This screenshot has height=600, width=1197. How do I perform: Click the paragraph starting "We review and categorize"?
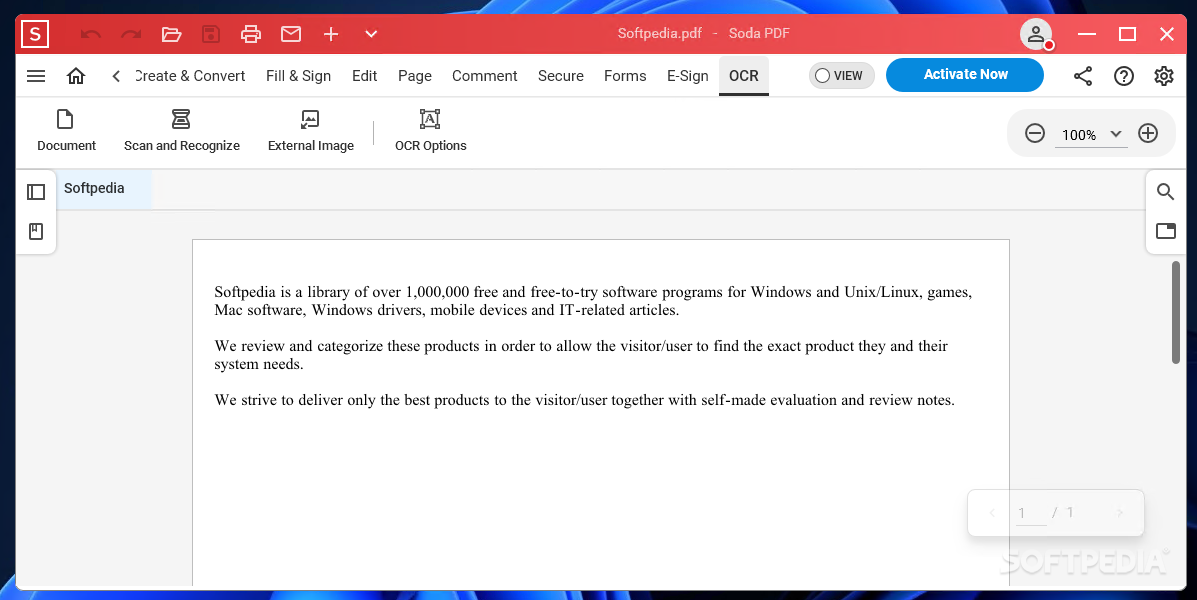[581, 355]
